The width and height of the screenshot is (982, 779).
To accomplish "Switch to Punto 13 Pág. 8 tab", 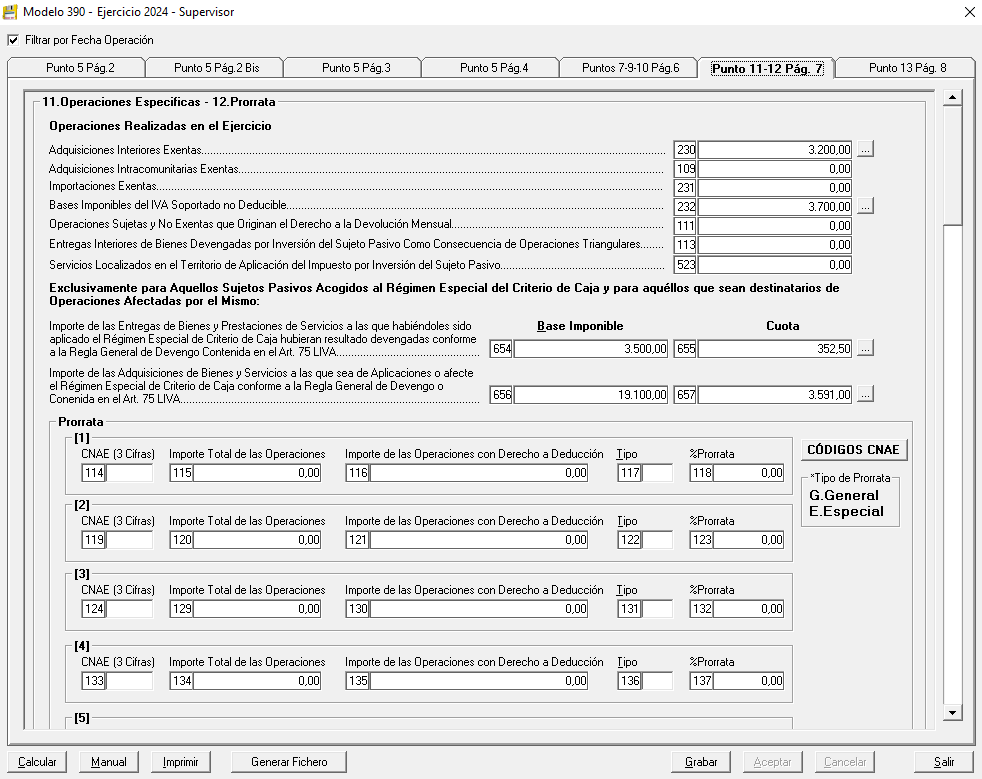I will tap(907, 68).
